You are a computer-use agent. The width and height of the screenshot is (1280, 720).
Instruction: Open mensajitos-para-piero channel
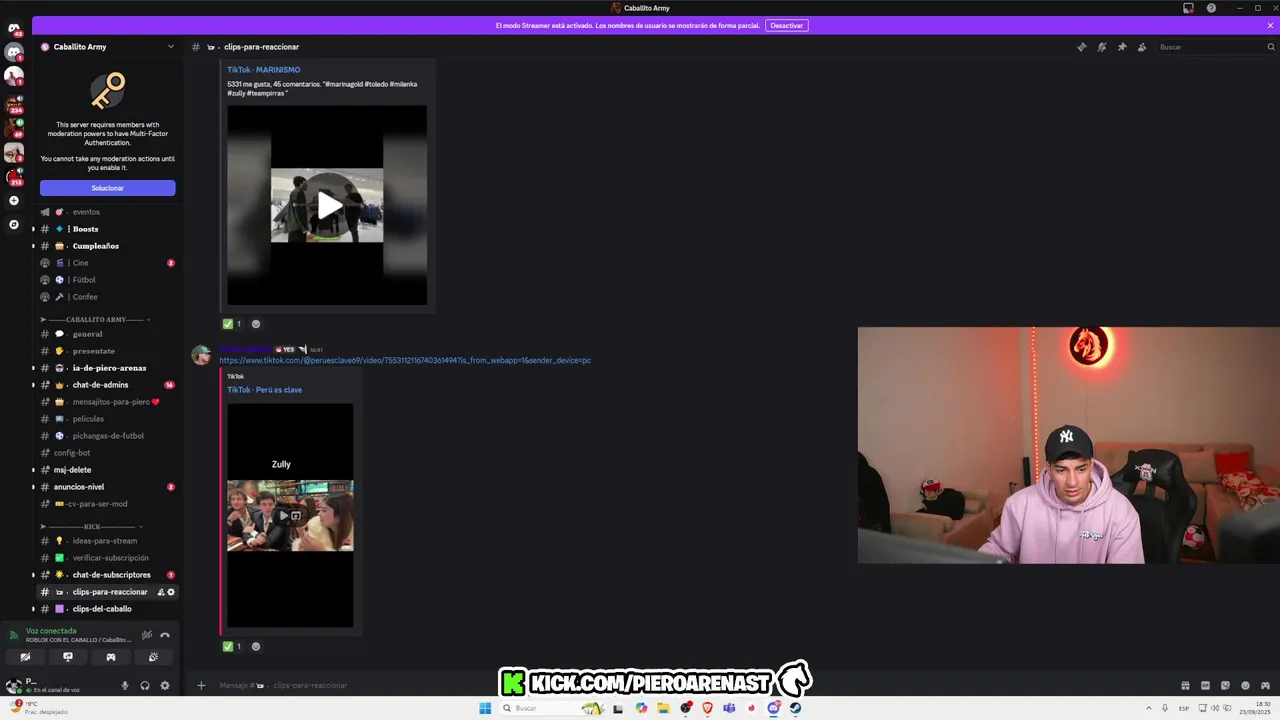(107, 402)
